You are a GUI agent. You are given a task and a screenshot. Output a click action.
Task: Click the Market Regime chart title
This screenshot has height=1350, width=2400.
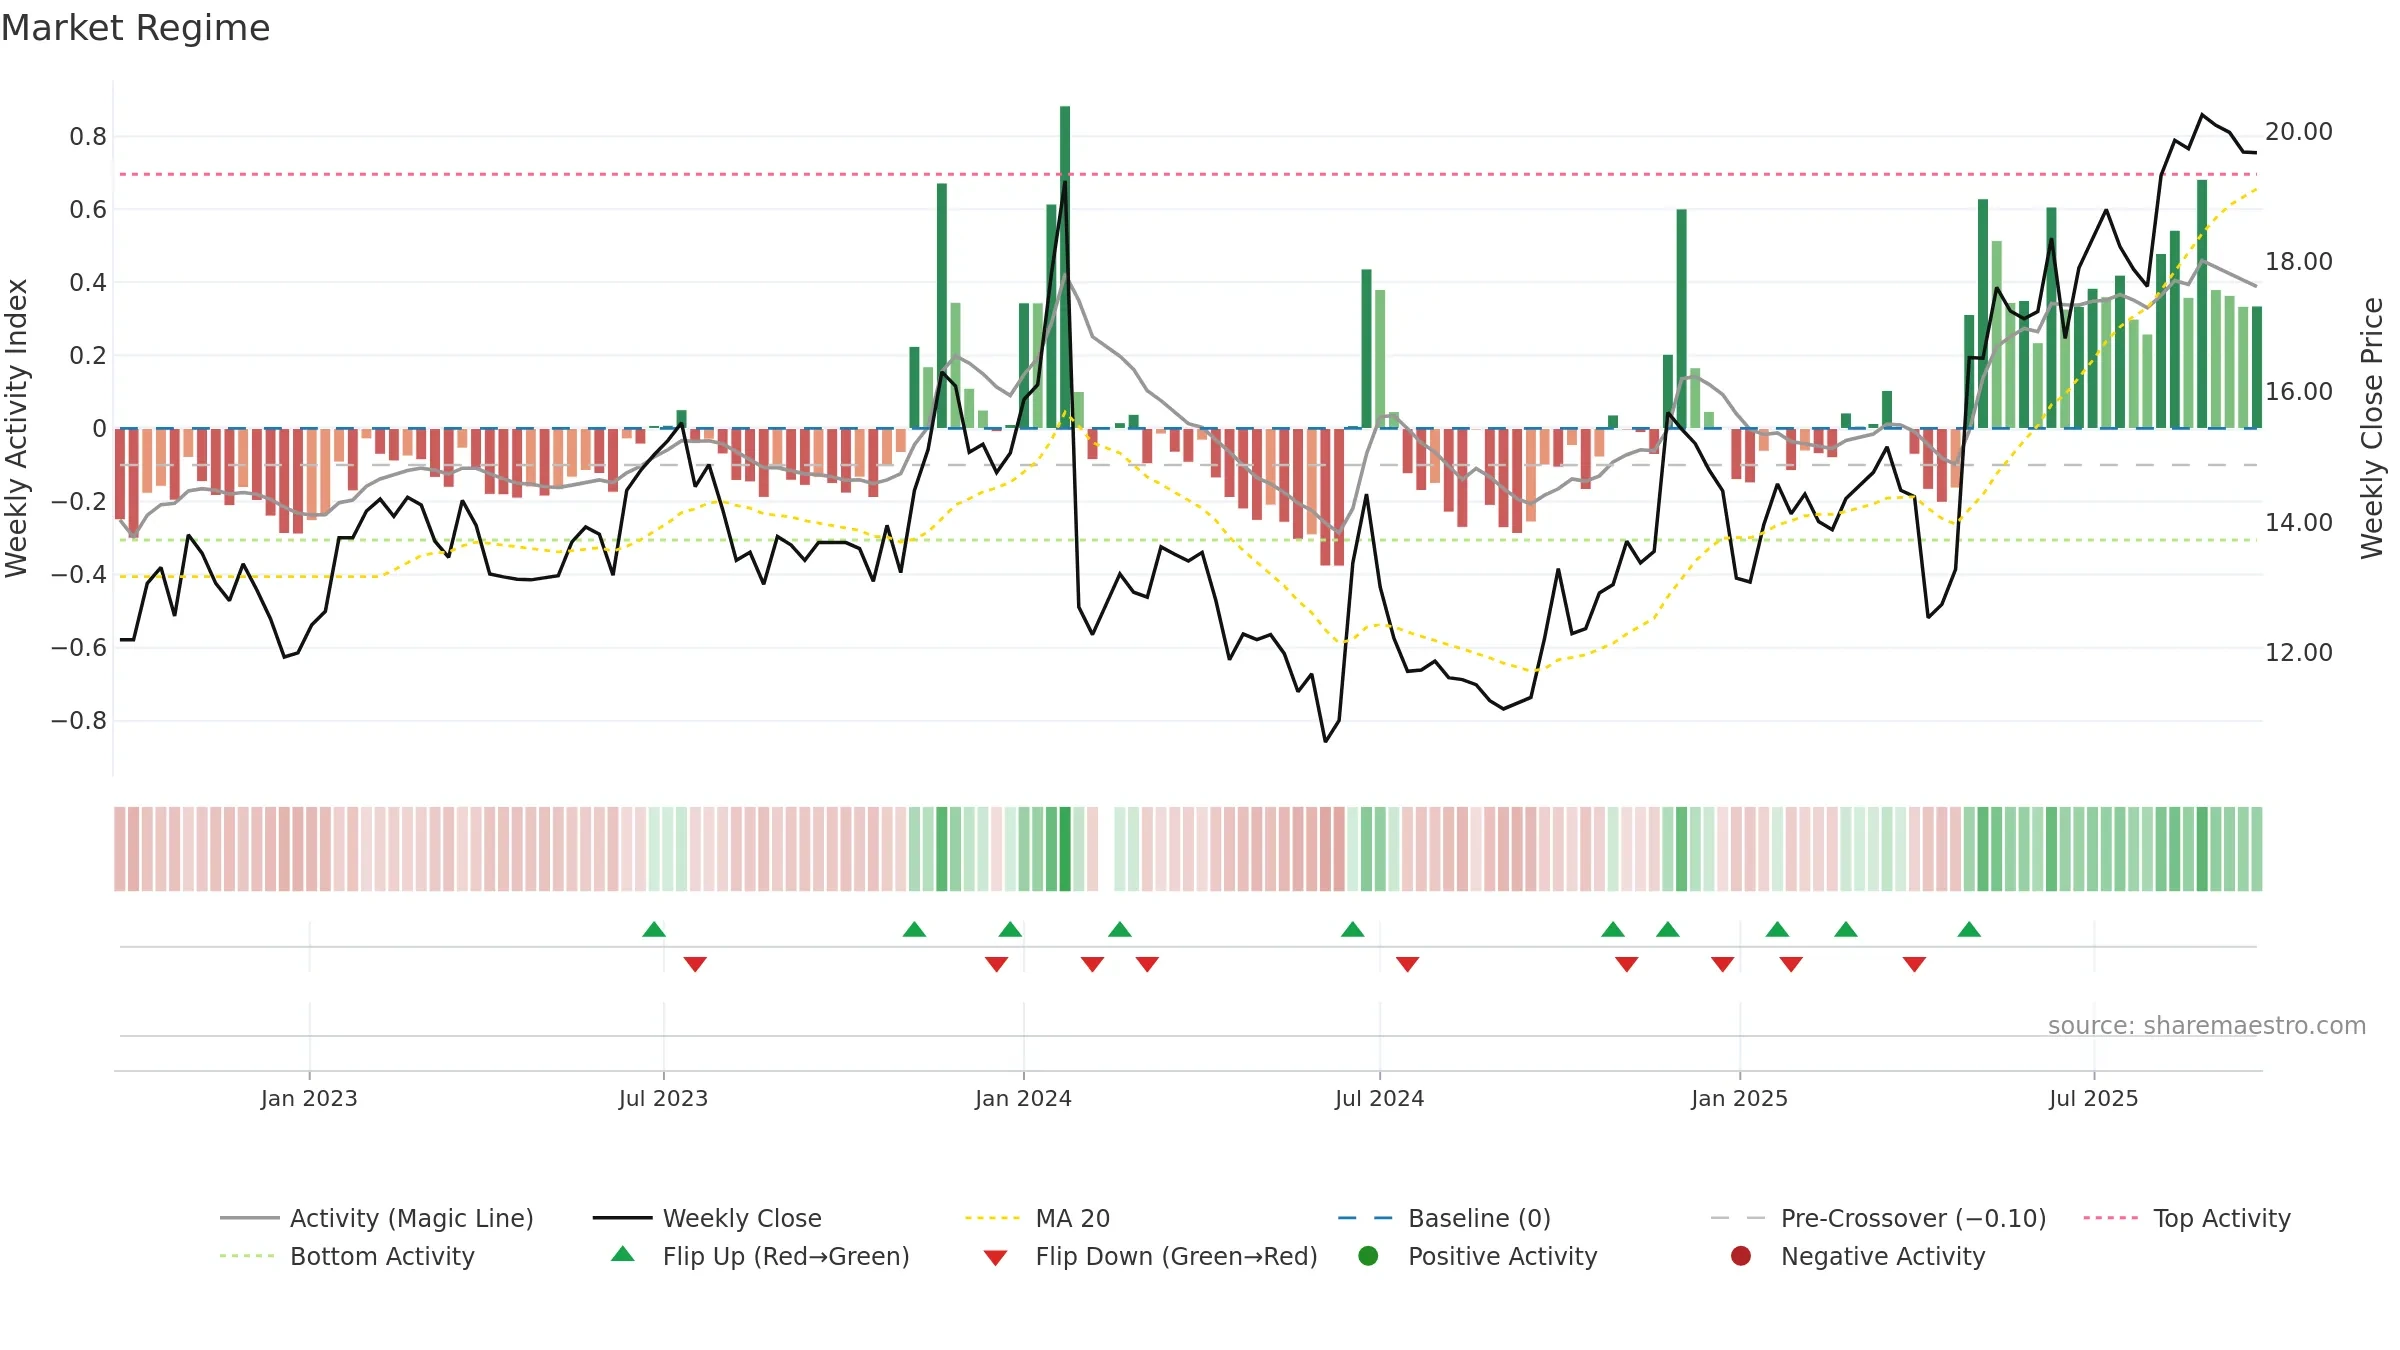click(x=135, y=28)
